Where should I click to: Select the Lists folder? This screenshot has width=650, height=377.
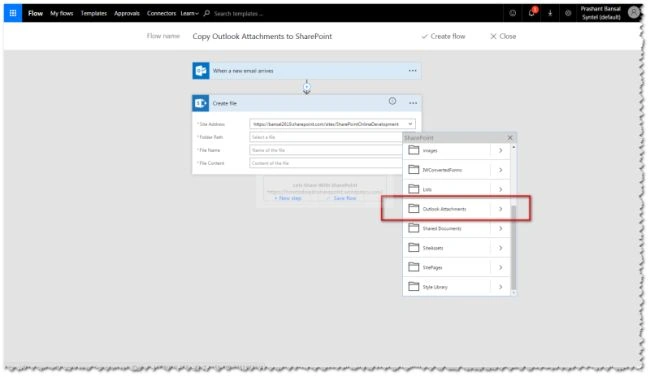pyautogui.click(x=446, y=190)
